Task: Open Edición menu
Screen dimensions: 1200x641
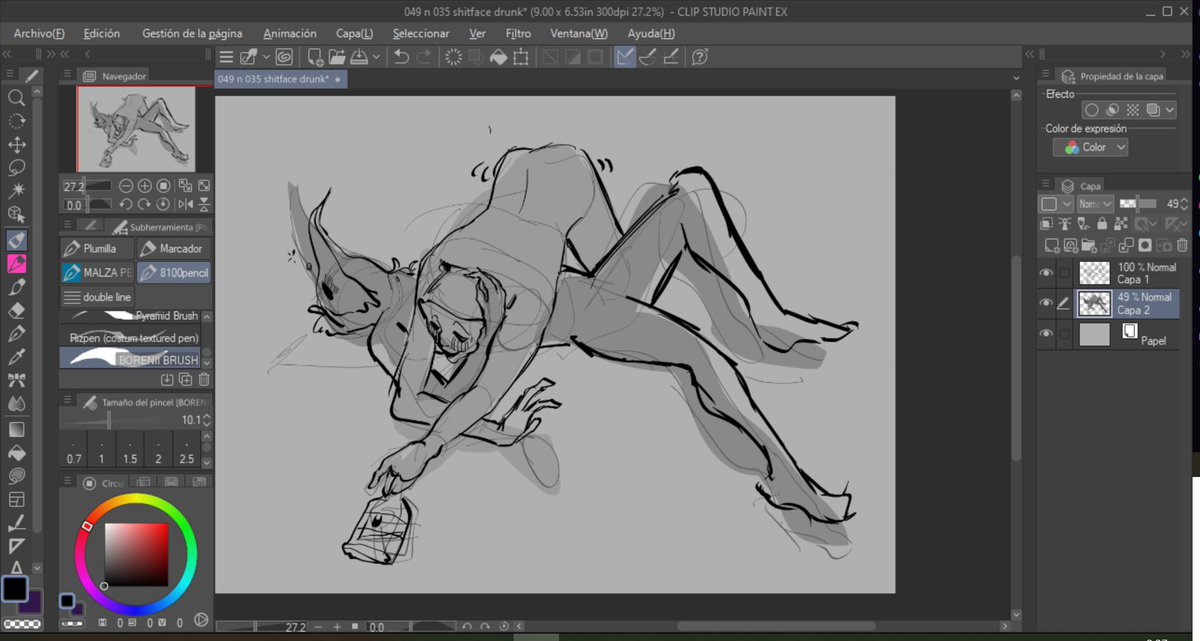Action: (x=102, y=33)
